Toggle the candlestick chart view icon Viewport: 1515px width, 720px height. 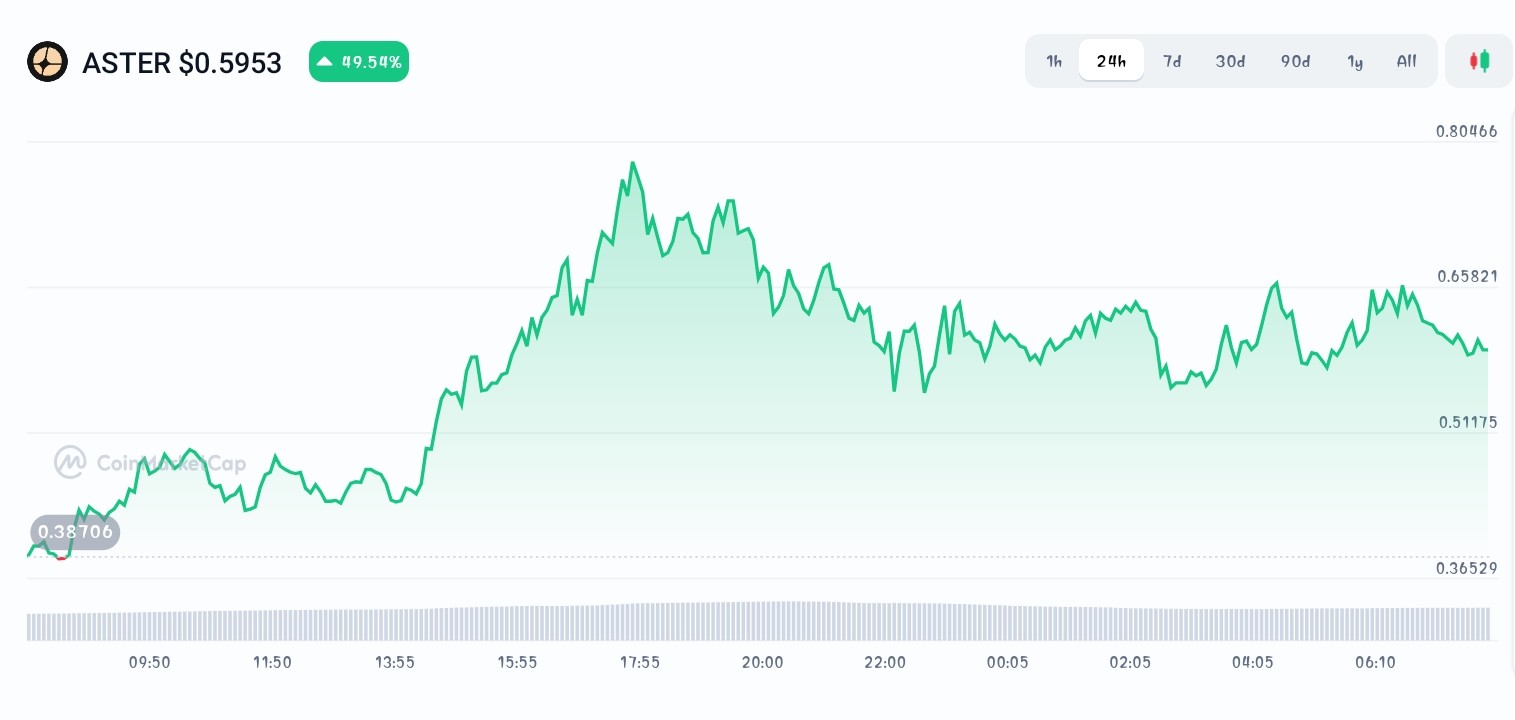[1479, 61]
